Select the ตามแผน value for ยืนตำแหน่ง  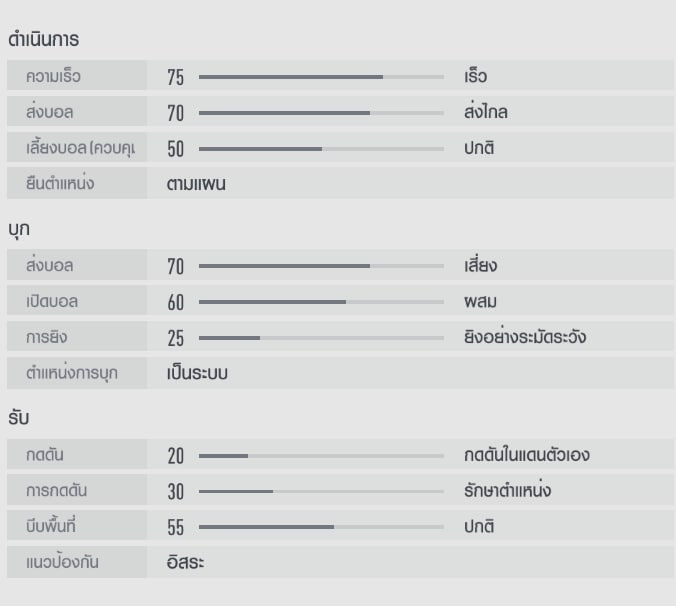(196, 184)
